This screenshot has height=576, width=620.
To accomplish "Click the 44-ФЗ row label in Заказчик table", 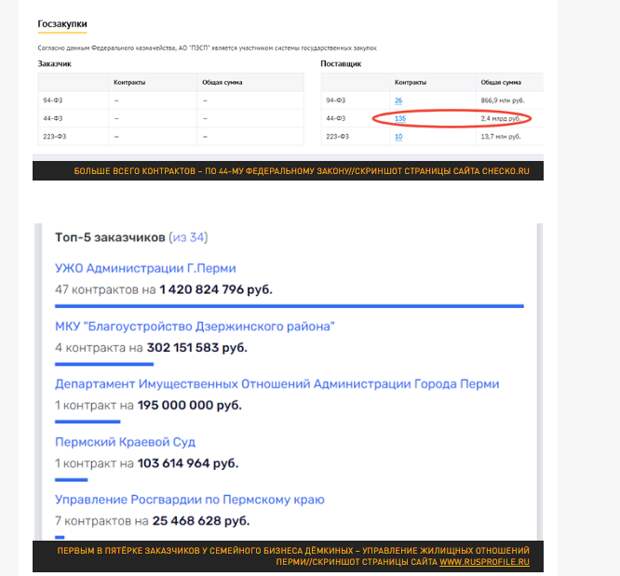I will pos(53,118).
